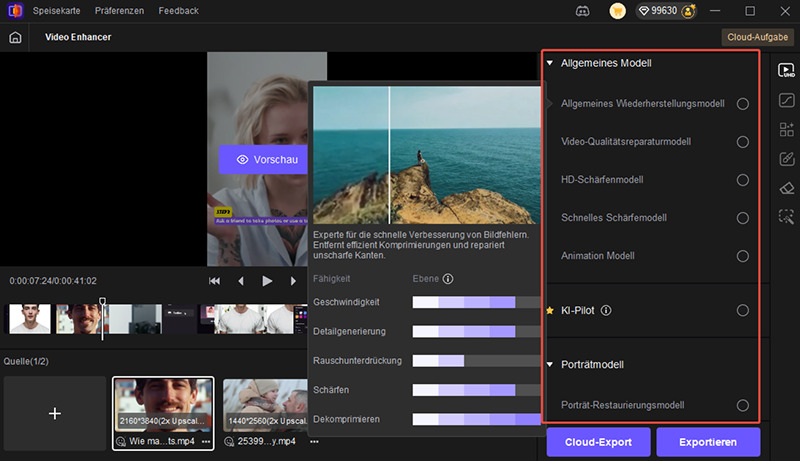This screenshot has width=800, height=461.
Task: Click the Quelle(1/2) label
Action: [26, 362]
